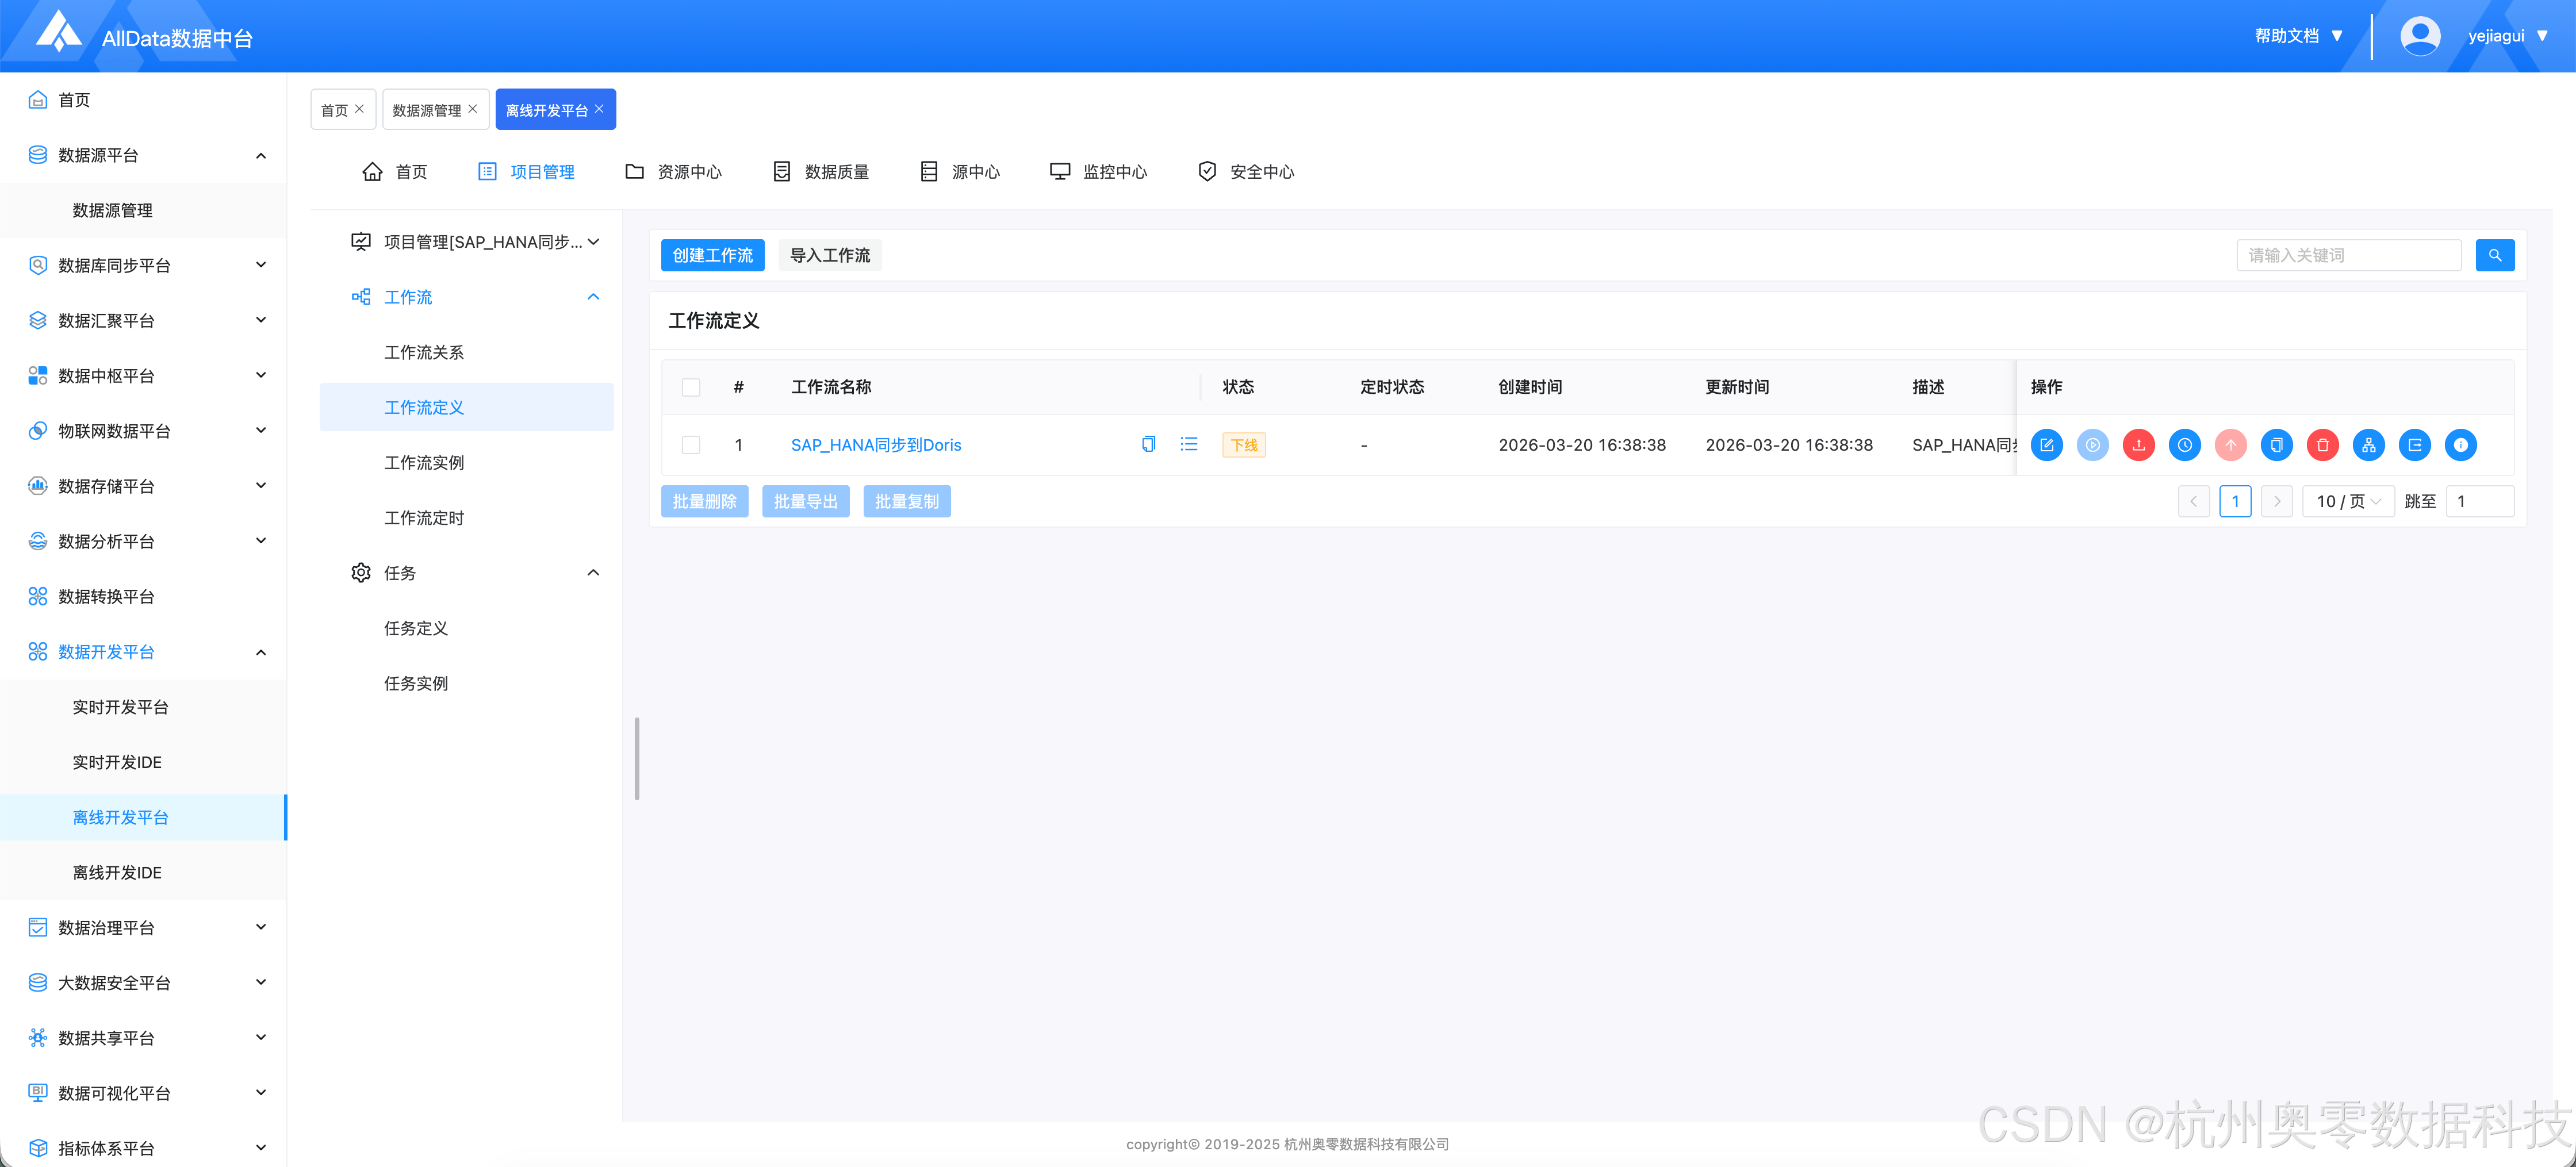Open workflow timing clock icon

tap(2184, 445)
